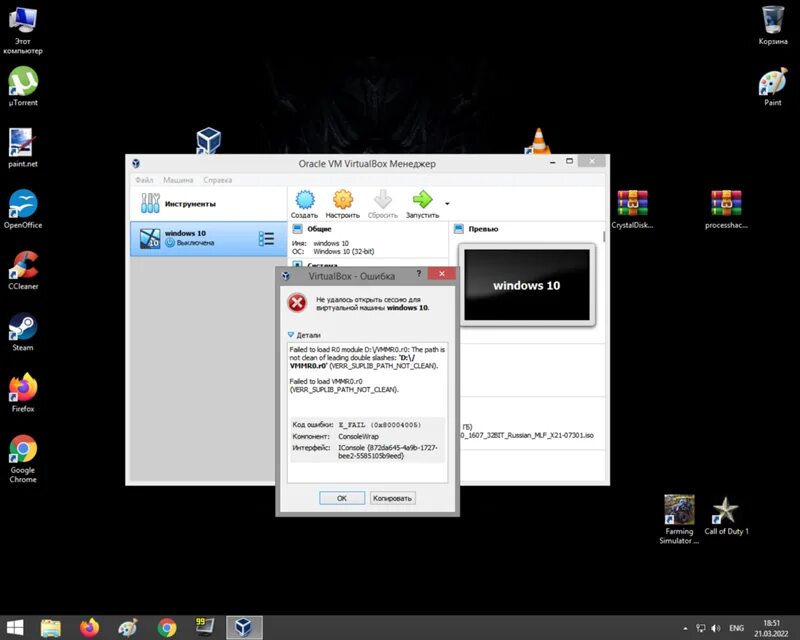The height and width of the screenshot is (640, 800).
Task: Click the ISO file name in manager details
Action: [528, 435]
